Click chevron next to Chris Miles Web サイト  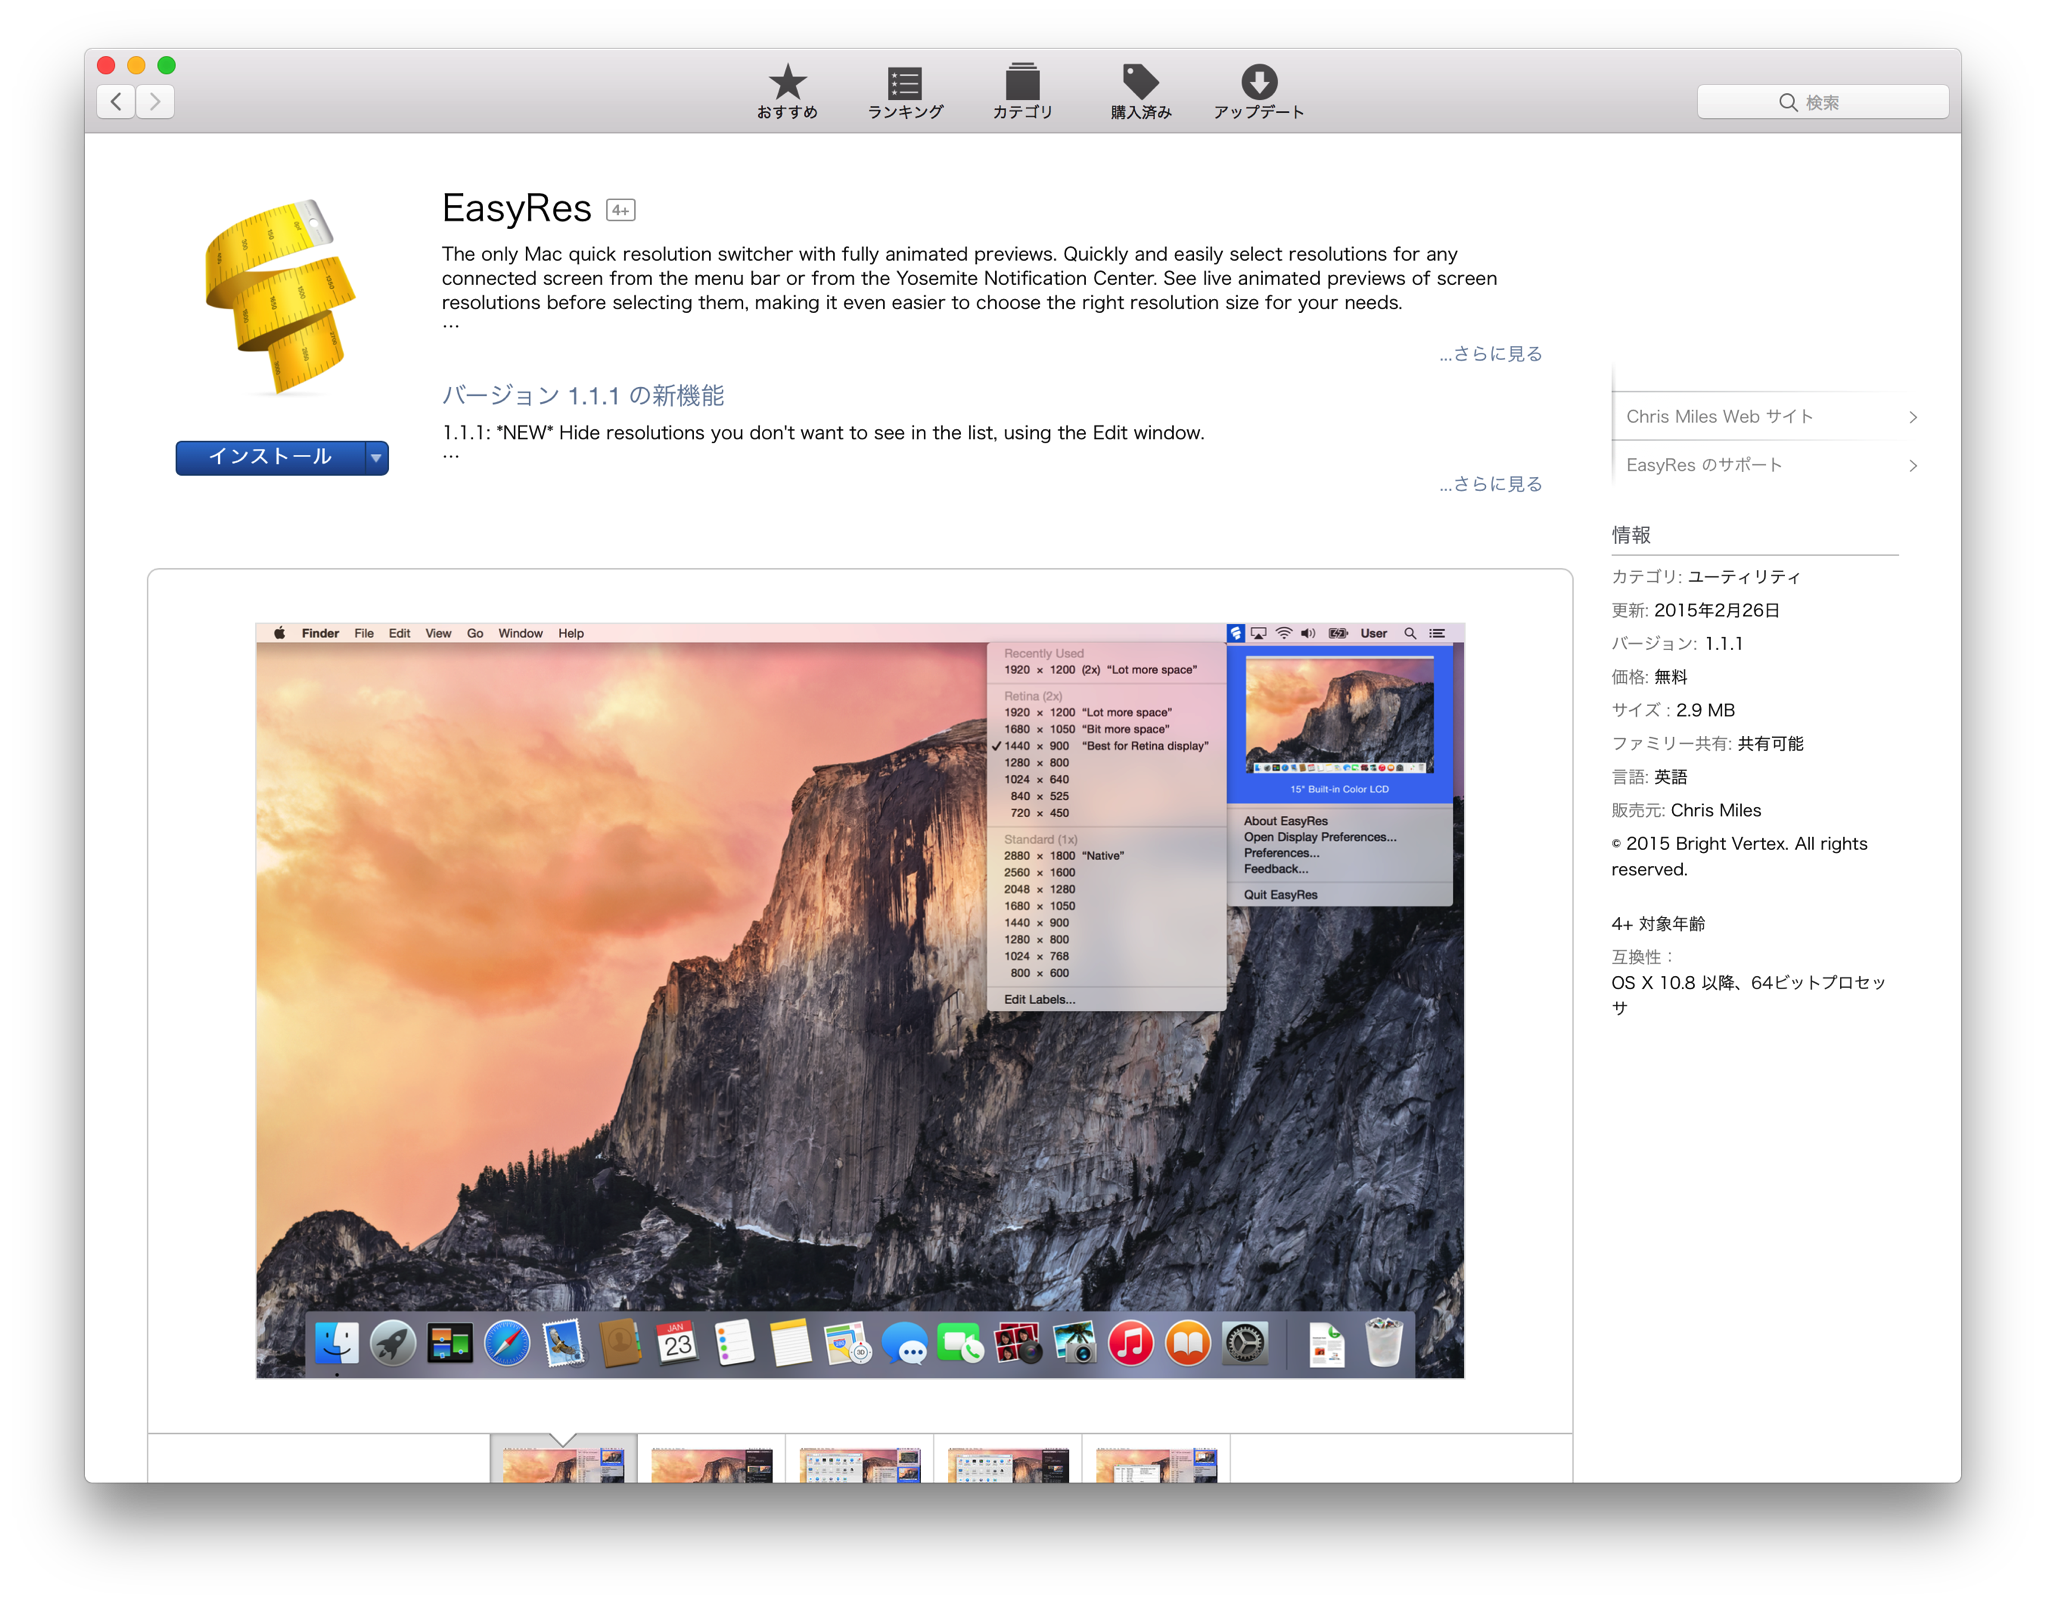coord(1912,417)
